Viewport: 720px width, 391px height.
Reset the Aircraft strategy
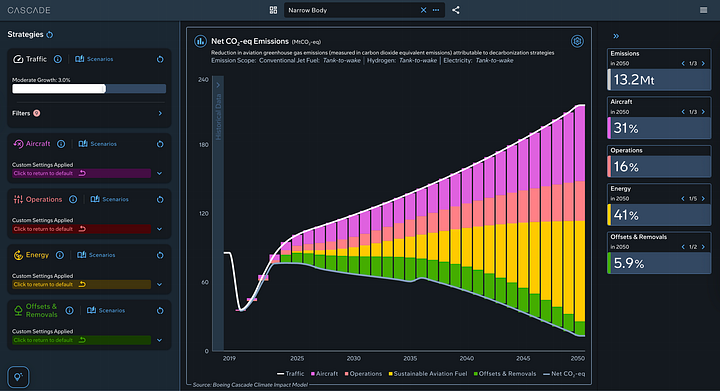coord(160,144)
